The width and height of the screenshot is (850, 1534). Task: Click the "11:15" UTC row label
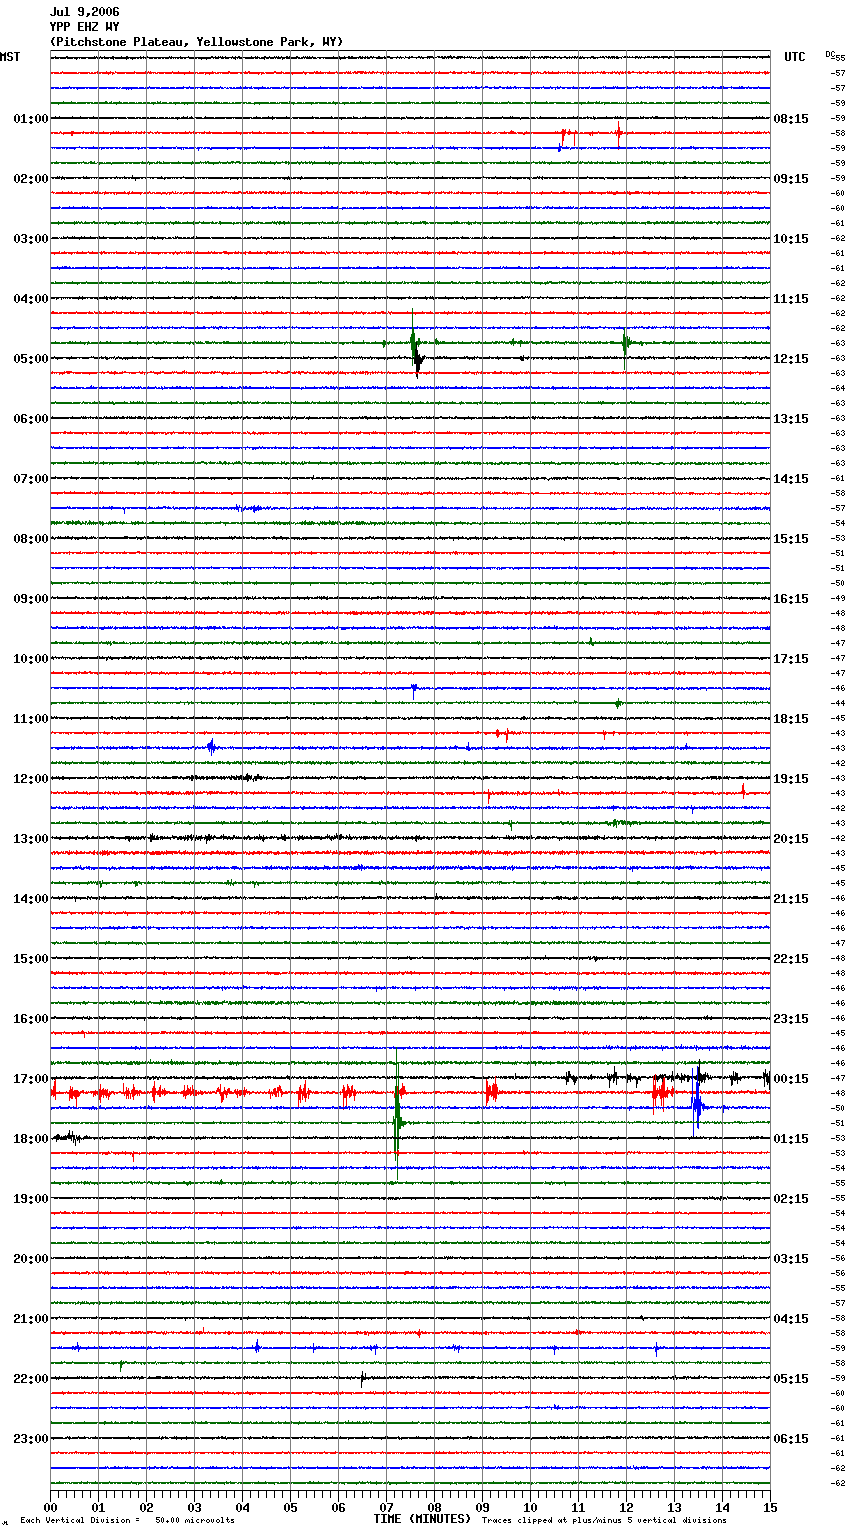pyautogui.click(x=791, y=299)
